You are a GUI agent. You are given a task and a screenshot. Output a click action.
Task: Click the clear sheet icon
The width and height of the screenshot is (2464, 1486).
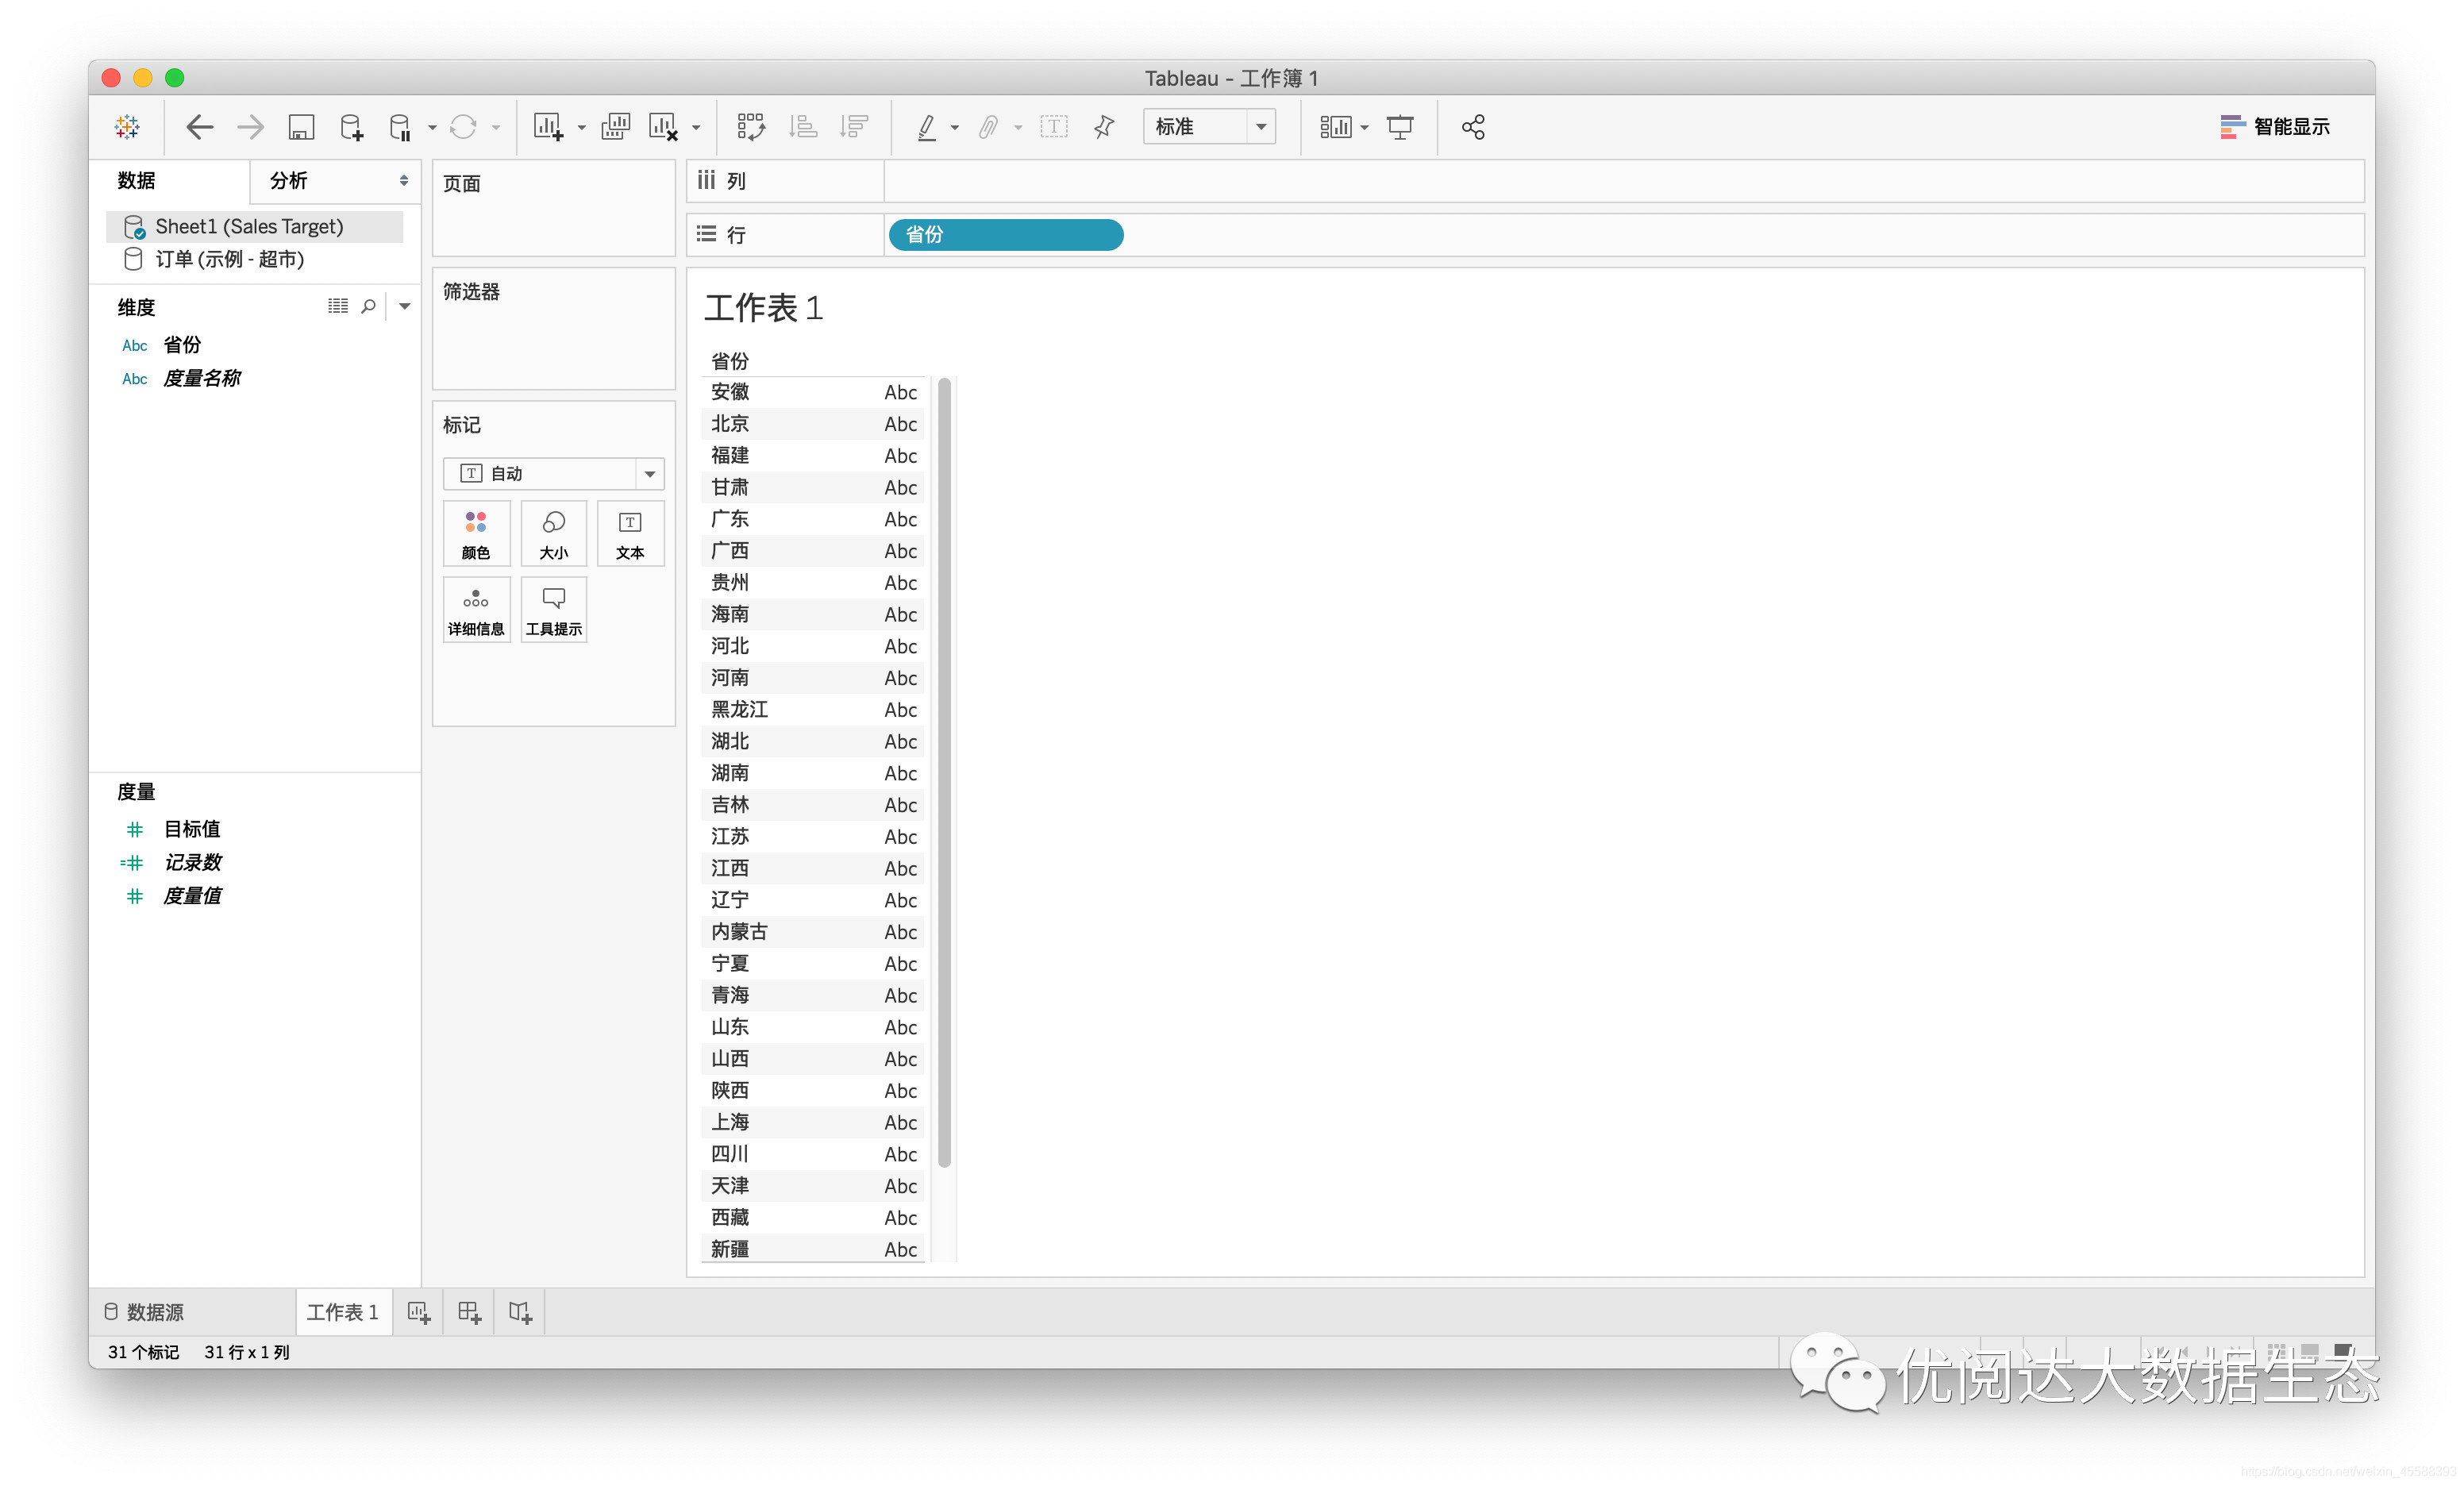(663, 127)
